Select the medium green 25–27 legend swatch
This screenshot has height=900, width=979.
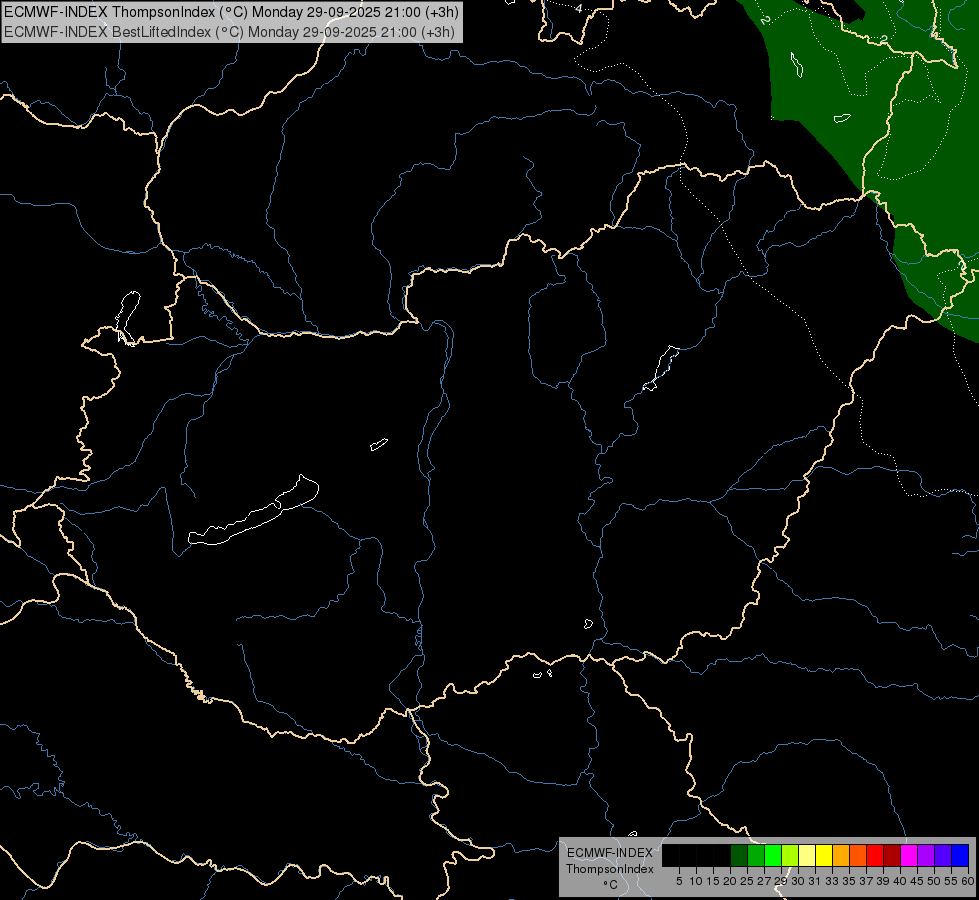point(756,855)
